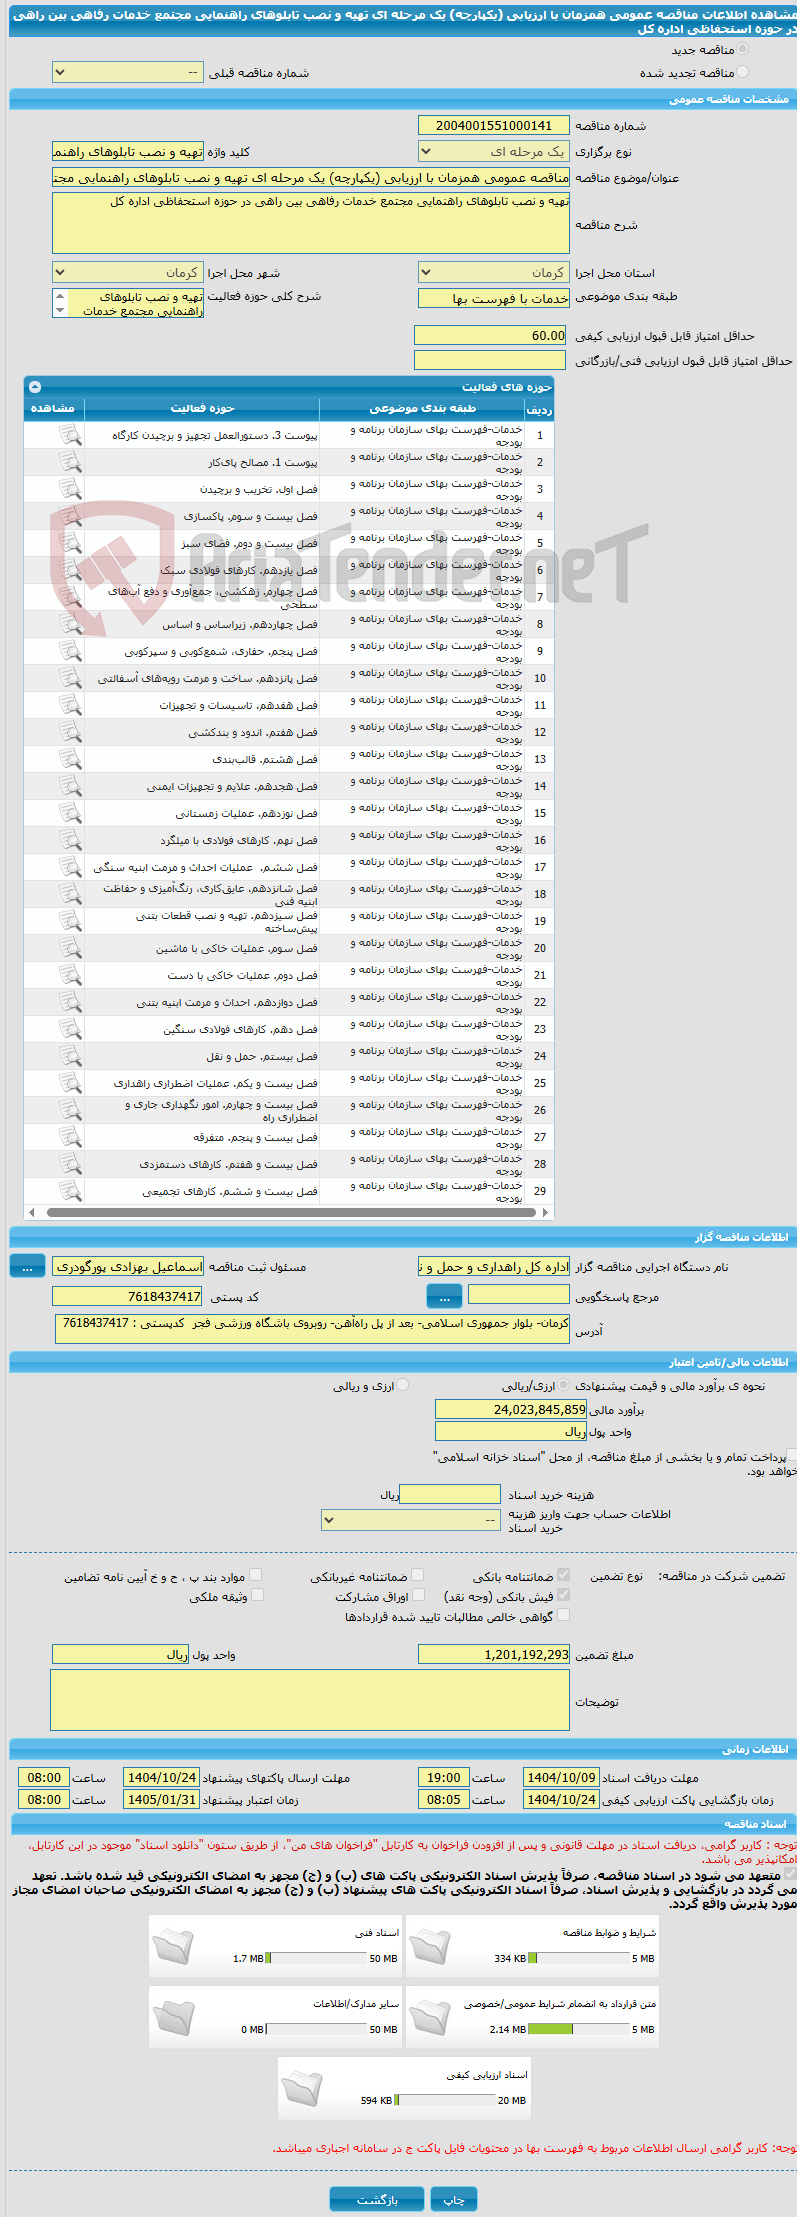Image resolution: width=797 pixels, height=2217 pixels.
Task: Toggle ضمانتنامه غیربانکی checkbox
Action: coord(418,1575)
